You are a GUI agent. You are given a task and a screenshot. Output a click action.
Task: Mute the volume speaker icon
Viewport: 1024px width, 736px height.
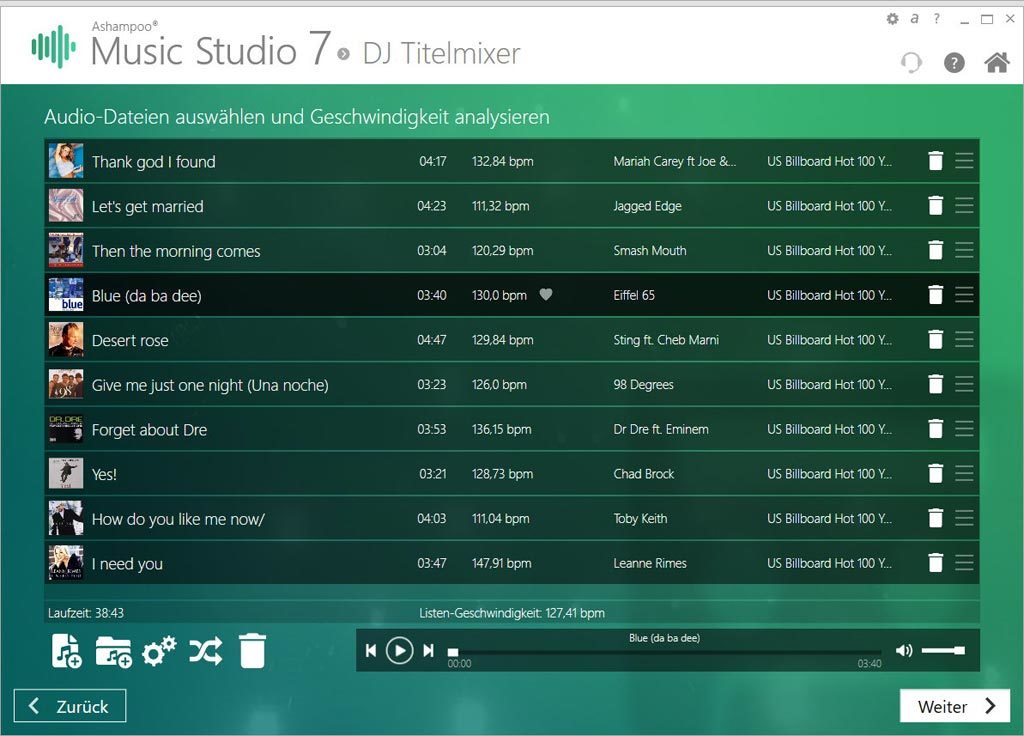point(904,650)
